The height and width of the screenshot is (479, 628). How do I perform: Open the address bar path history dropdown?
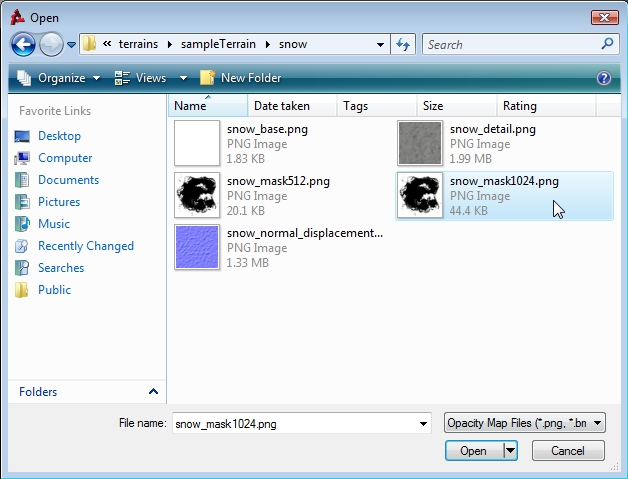pos(381,45)
